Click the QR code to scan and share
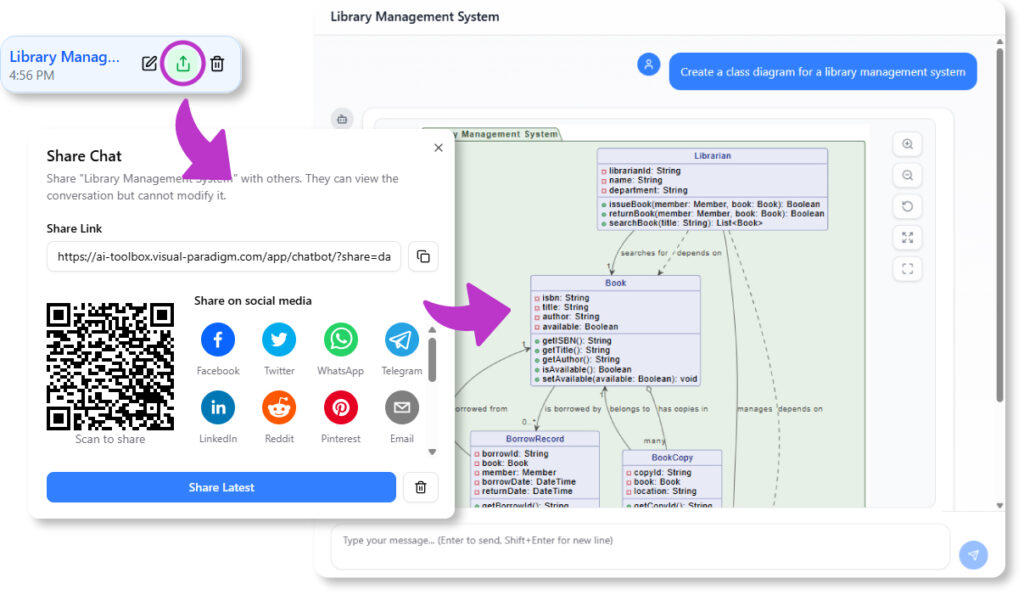The height and width of the screenshot is (595, 1024). coord(110,365)
